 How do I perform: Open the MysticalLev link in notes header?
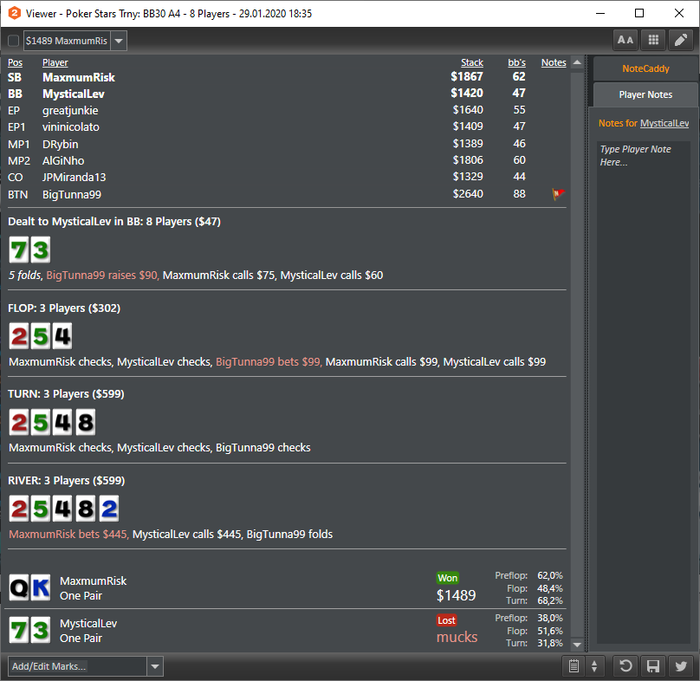[664, 123]
